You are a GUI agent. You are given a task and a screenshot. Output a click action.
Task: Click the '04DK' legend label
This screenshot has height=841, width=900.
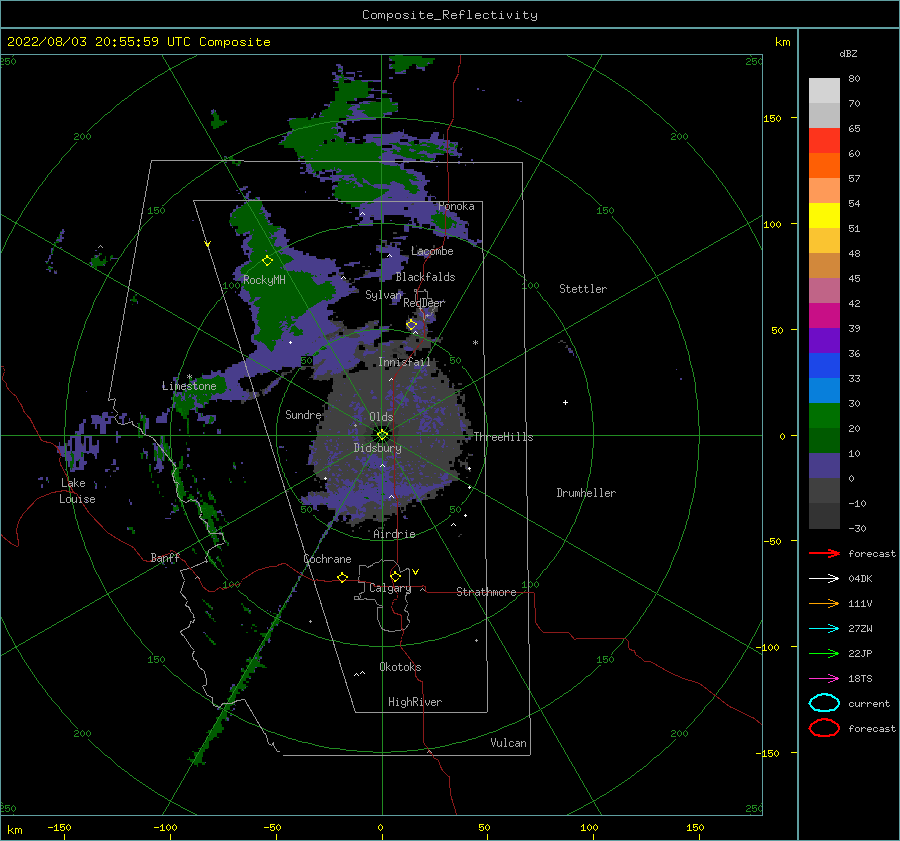(x=860, y=578)
